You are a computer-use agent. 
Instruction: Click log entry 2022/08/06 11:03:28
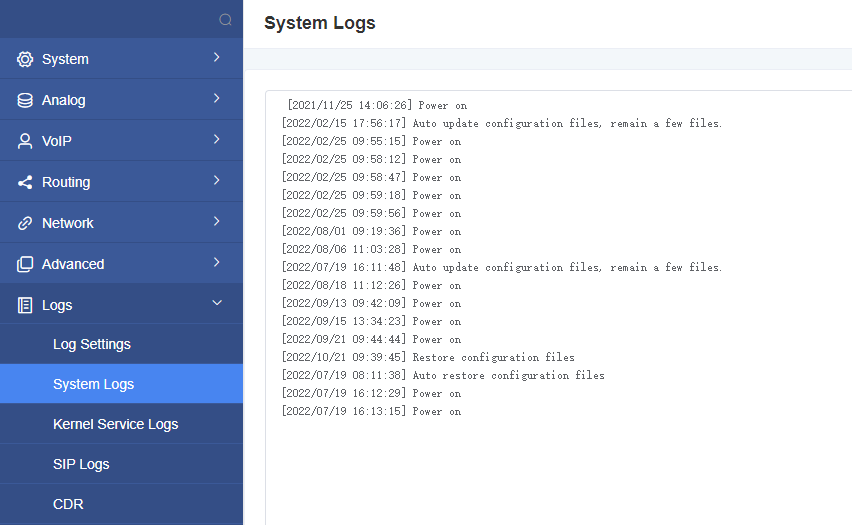coord(371,249)
